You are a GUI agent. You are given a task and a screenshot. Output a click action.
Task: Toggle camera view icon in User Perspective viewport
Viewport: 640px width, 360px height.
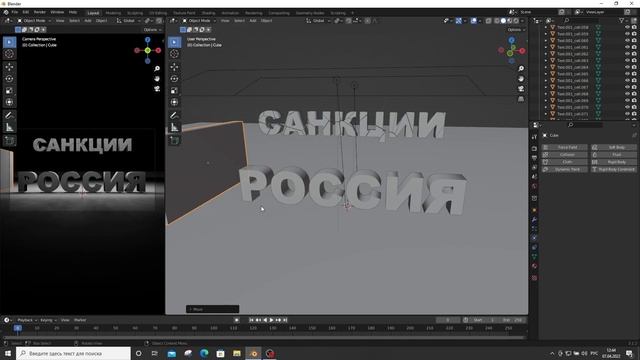coord(521,89)
